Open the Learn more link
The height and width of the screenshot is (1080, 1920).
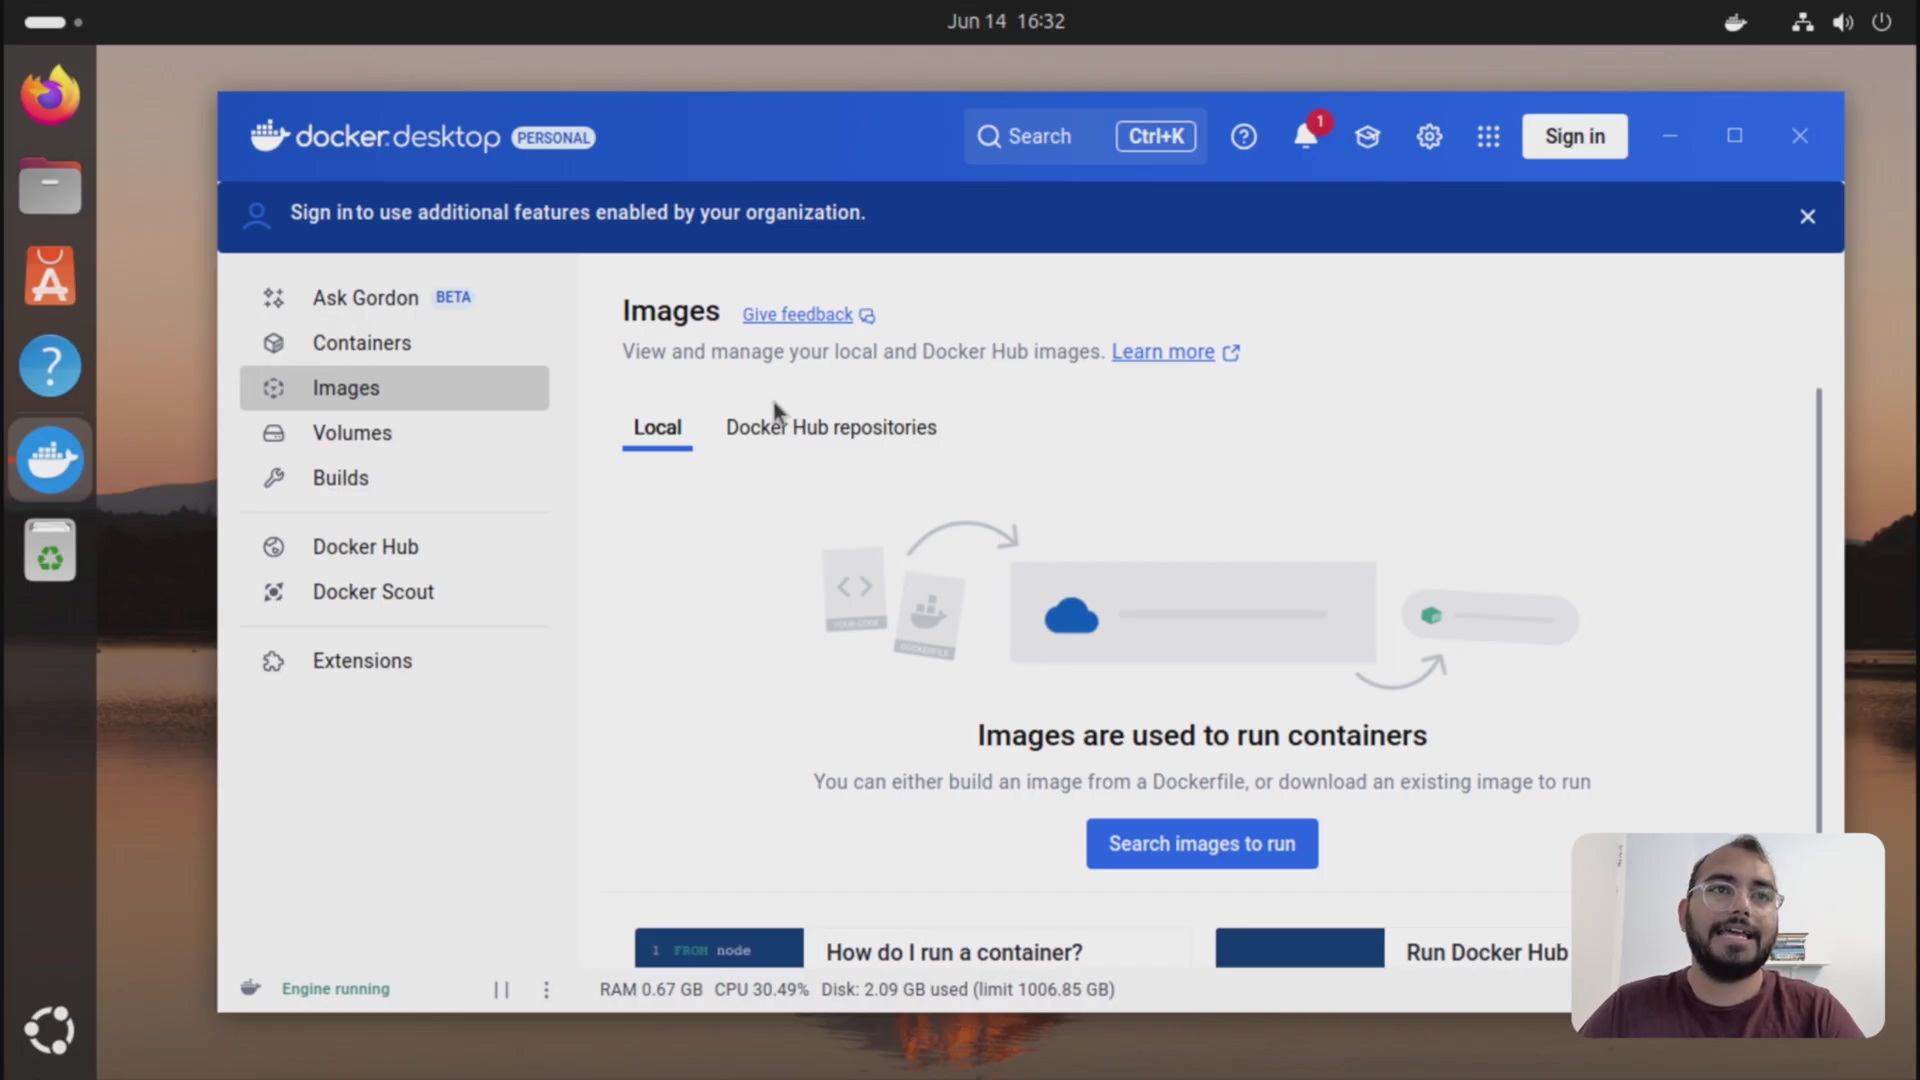1162,352
